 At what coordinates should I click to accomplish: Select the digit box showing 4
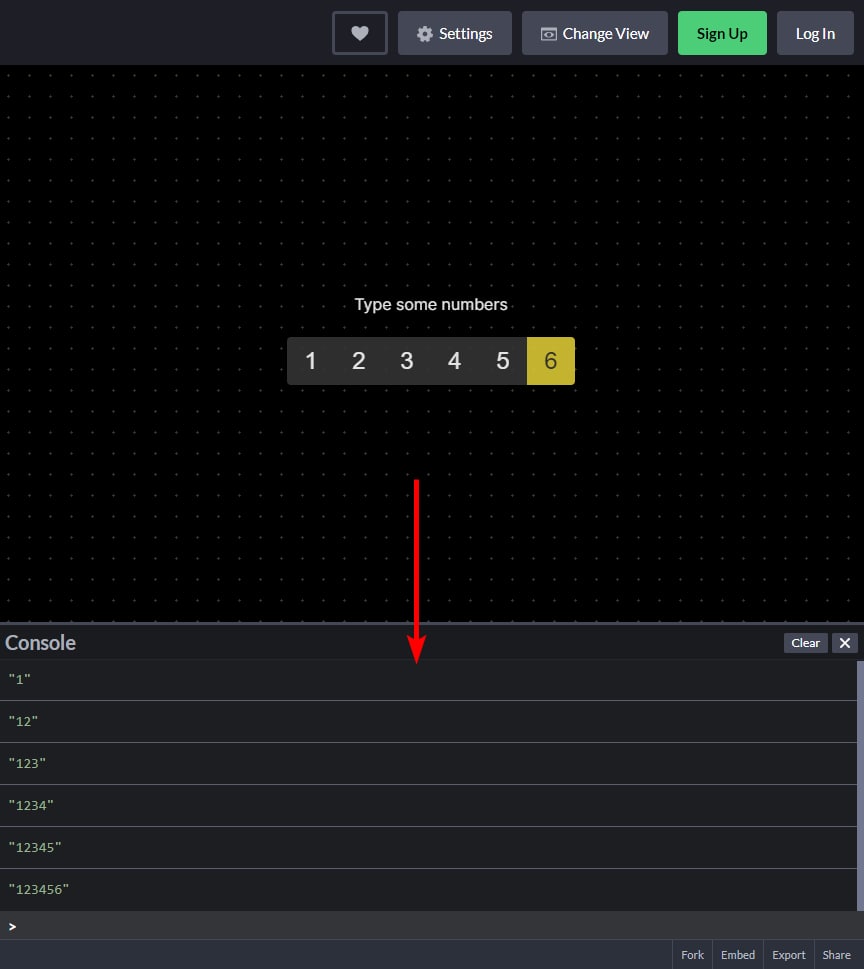[x=455, y=361]
